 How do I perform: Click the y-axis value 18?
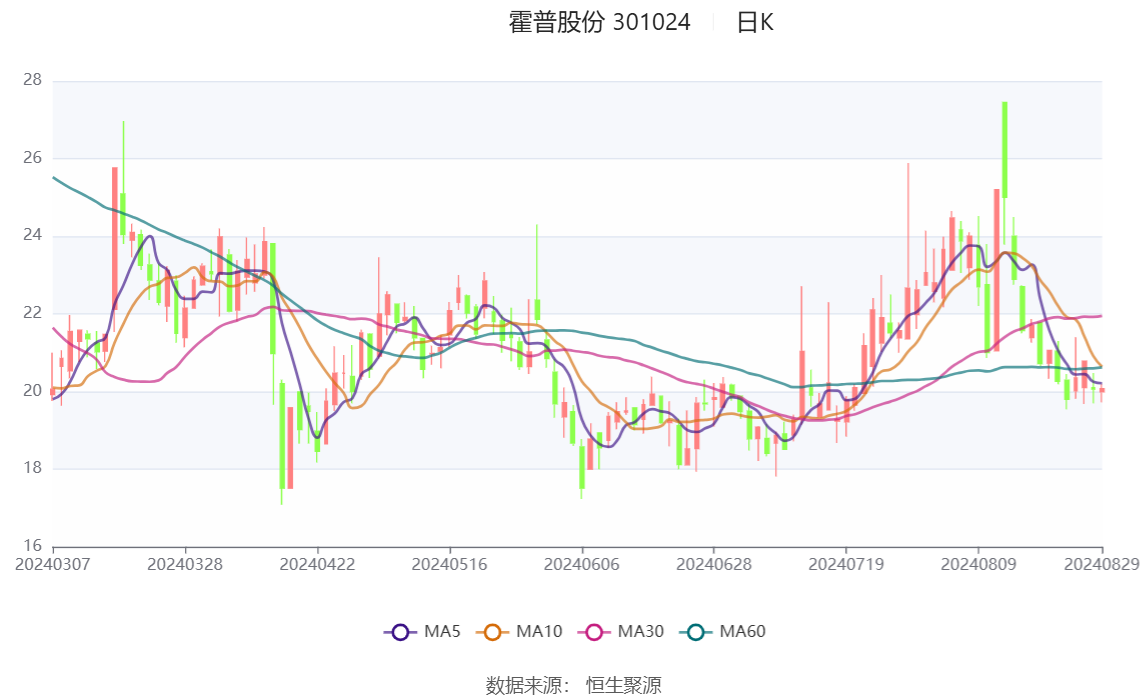[32, 468]
